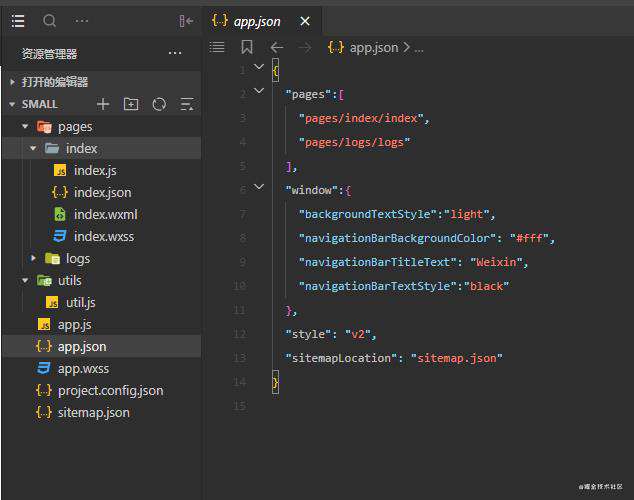Click the closing brace on line 14

(276, 382)
